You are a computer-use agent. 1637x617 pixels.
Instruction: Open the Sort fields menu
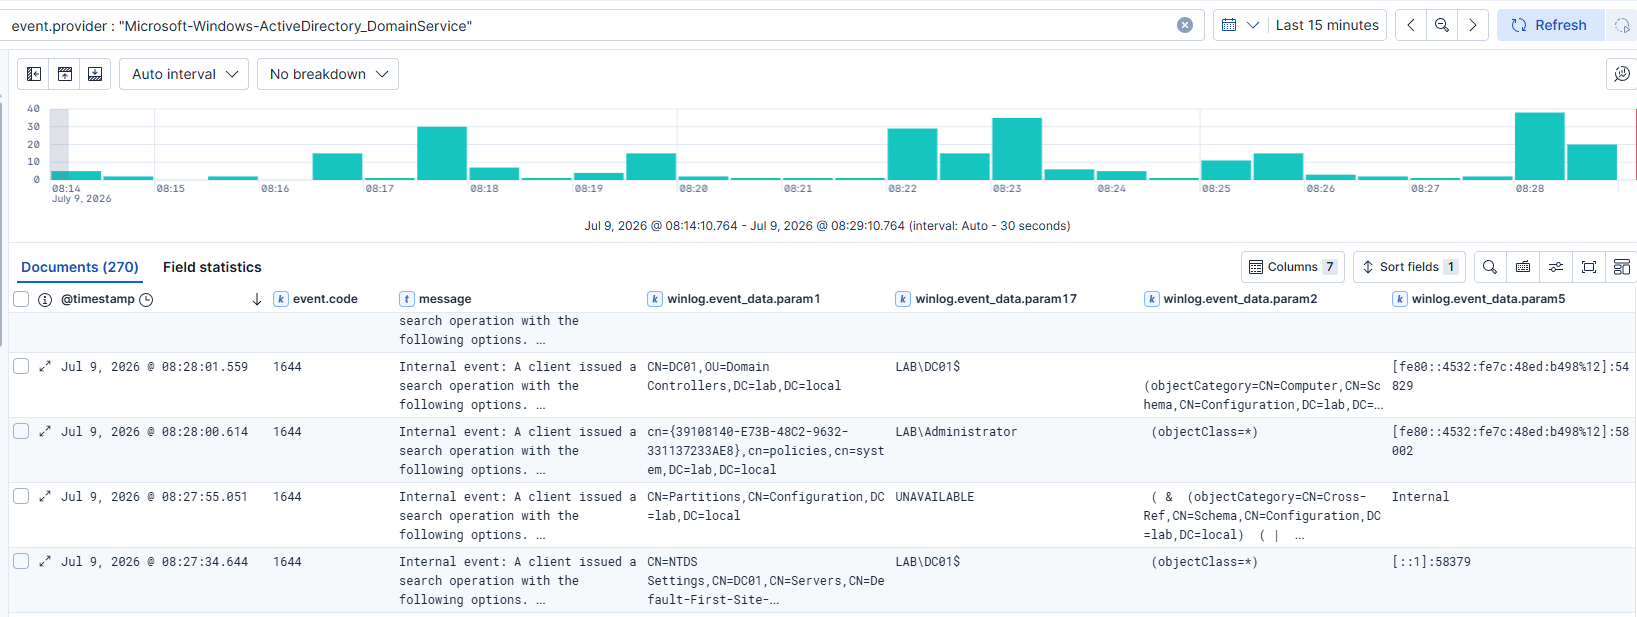point(1410,267)
